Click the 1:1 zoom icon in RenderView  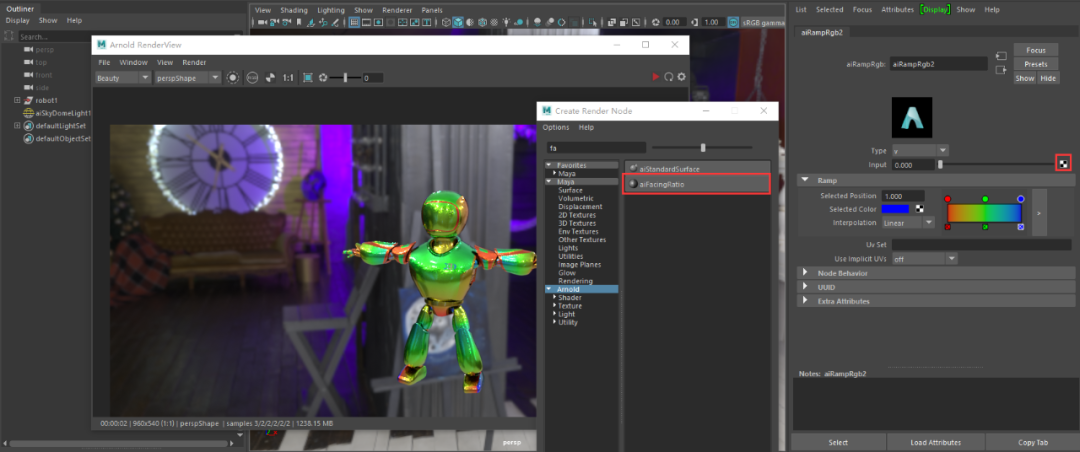288,78
